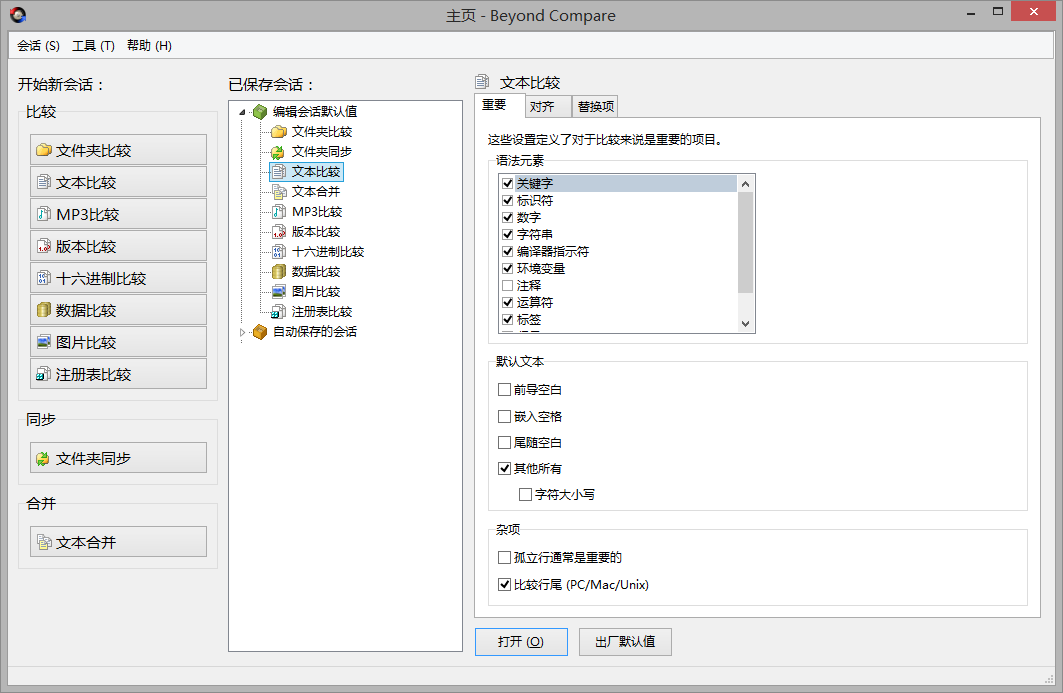
Task: Enable the 注释 checkbox in syntax elements
Action: [507, 286]
